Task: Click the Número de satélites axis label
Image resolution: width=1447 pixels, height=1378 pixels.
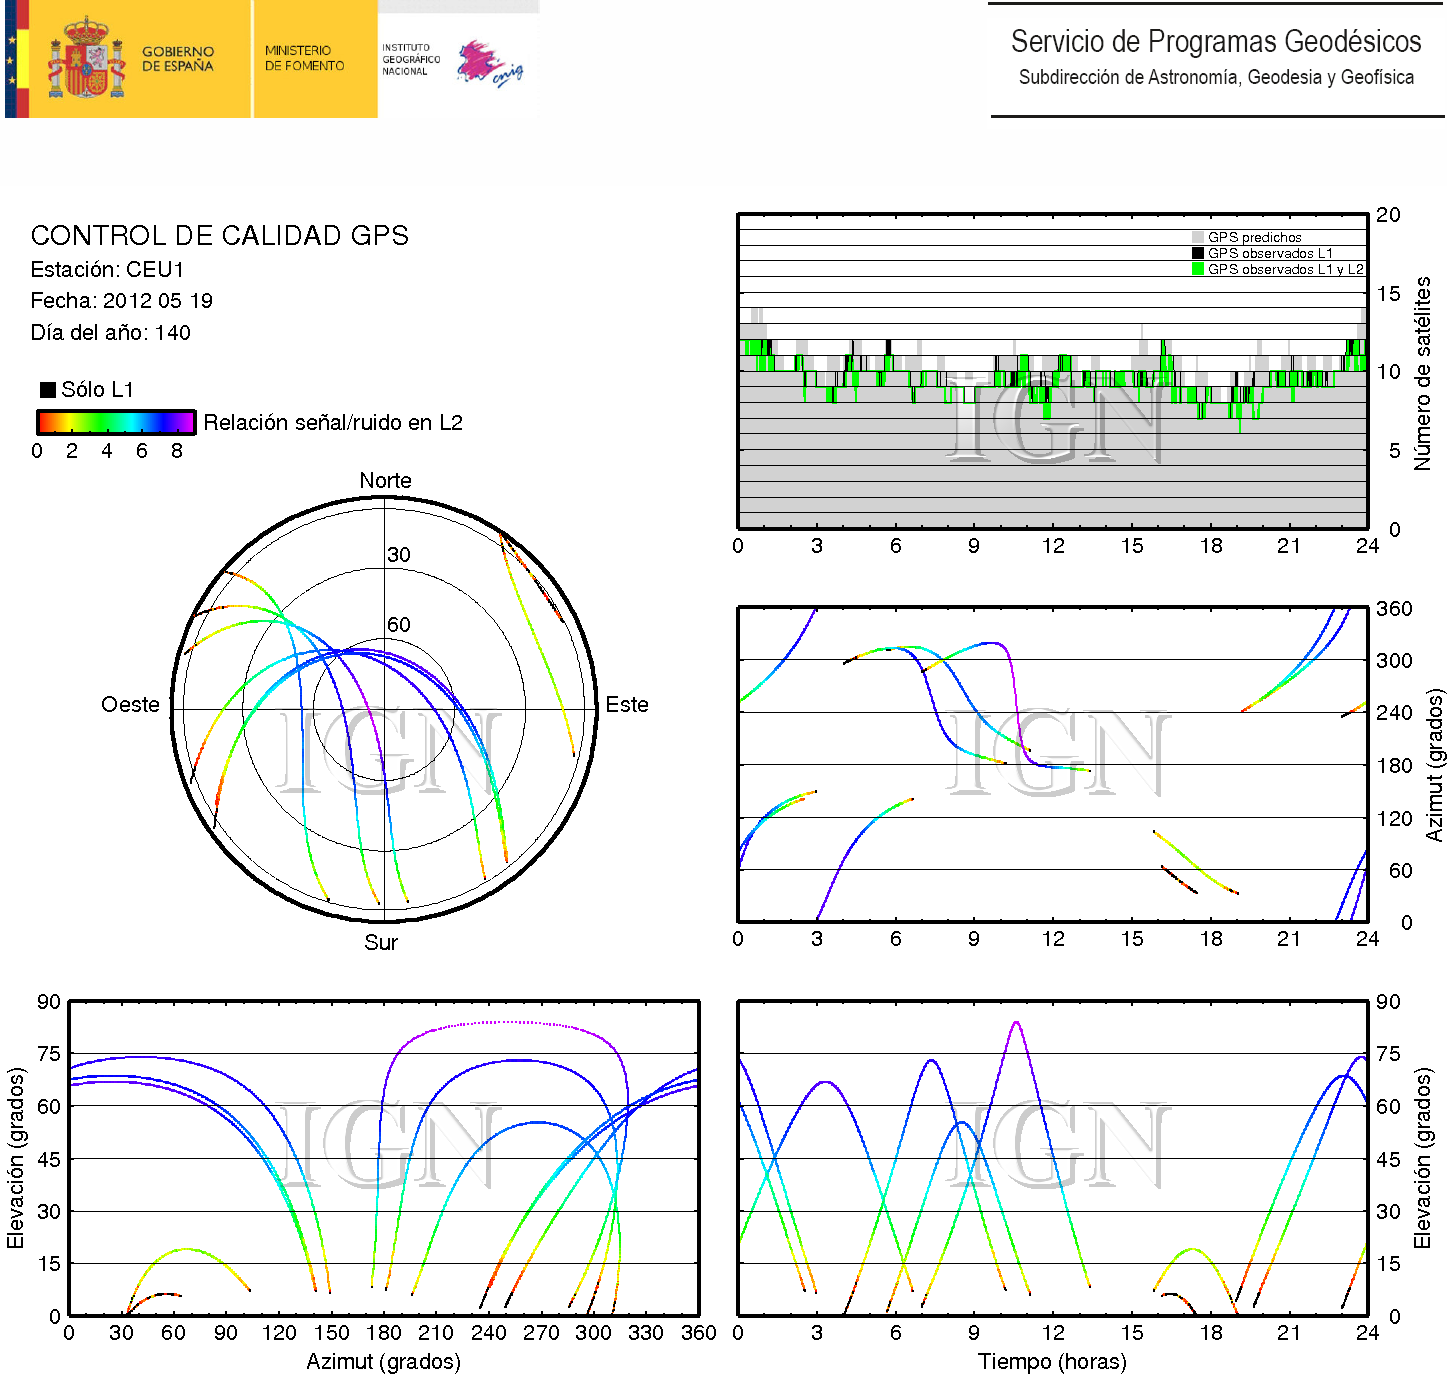Action: click(x=1422, y=374)
